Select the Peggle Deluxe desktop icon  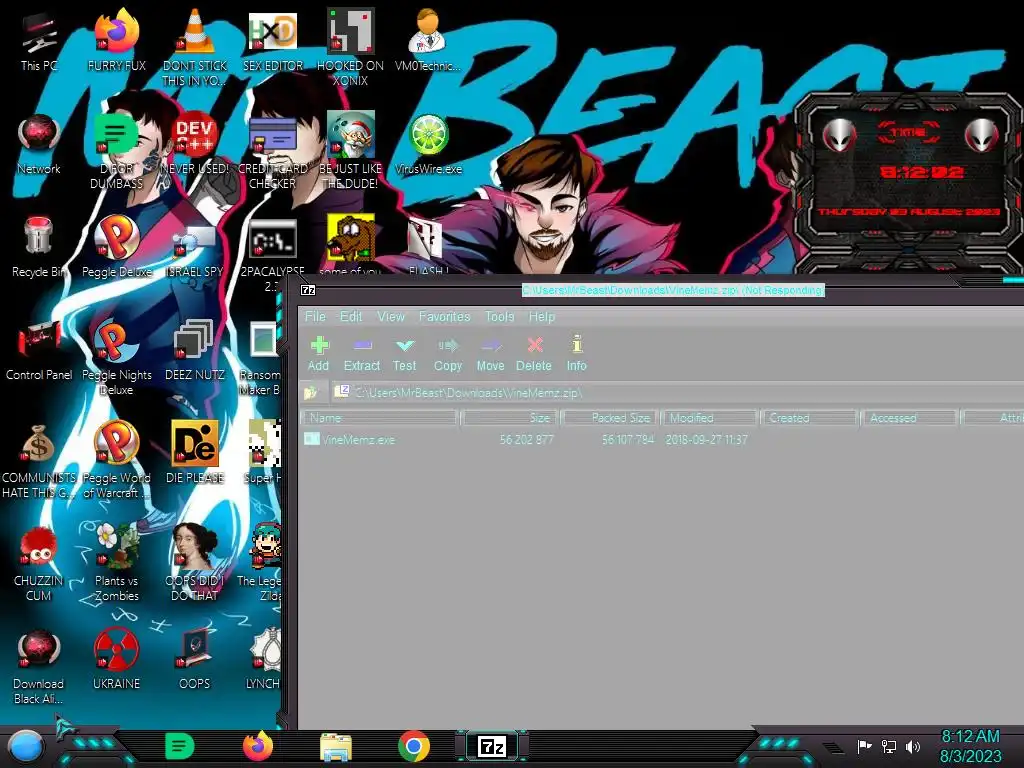[117, 248]
